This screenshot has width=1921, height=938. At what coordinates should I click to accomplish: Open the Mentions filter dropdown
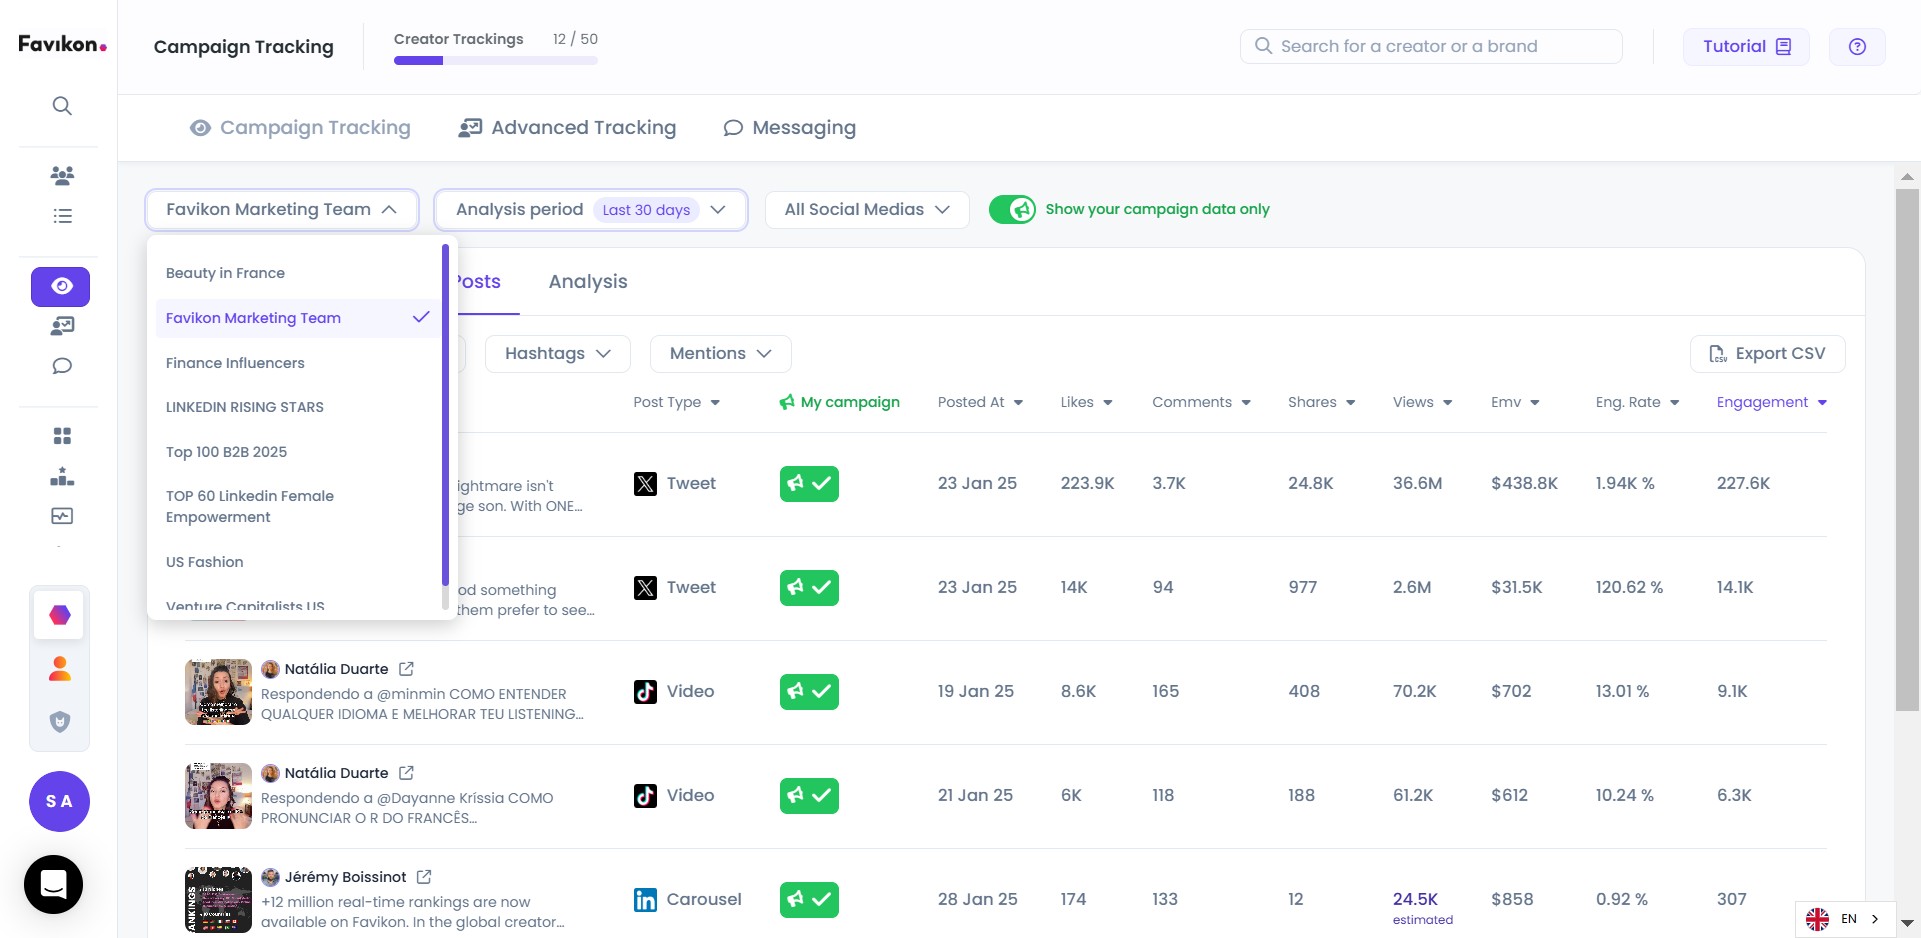coord(720,354)
